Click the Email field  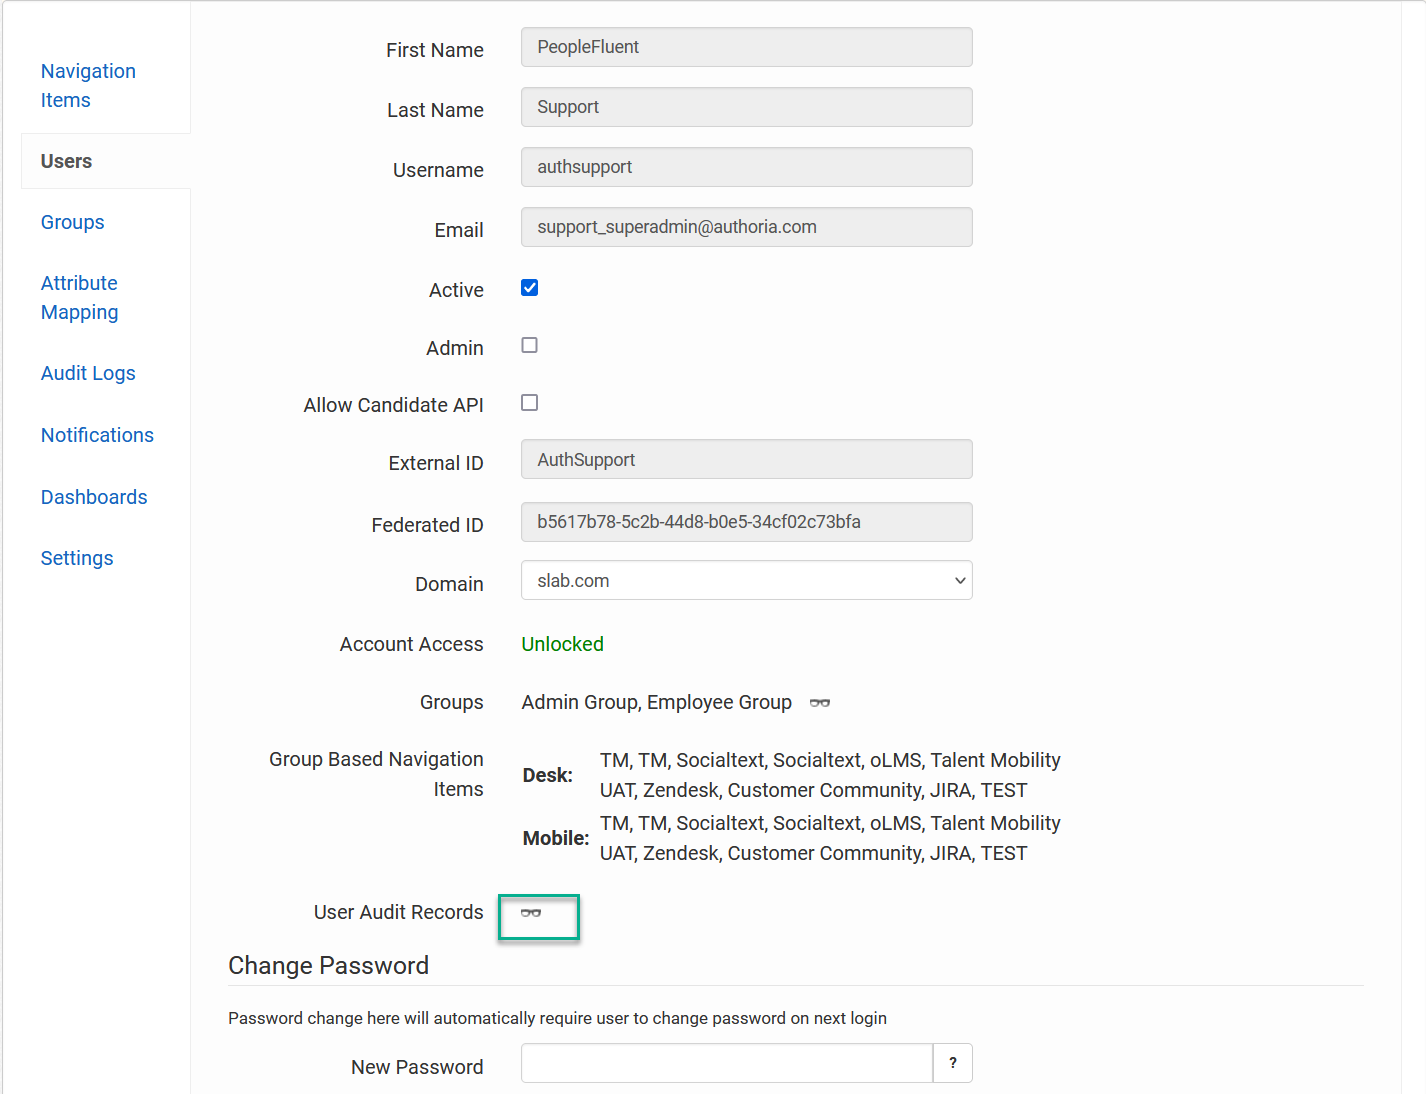click(747, 227)
